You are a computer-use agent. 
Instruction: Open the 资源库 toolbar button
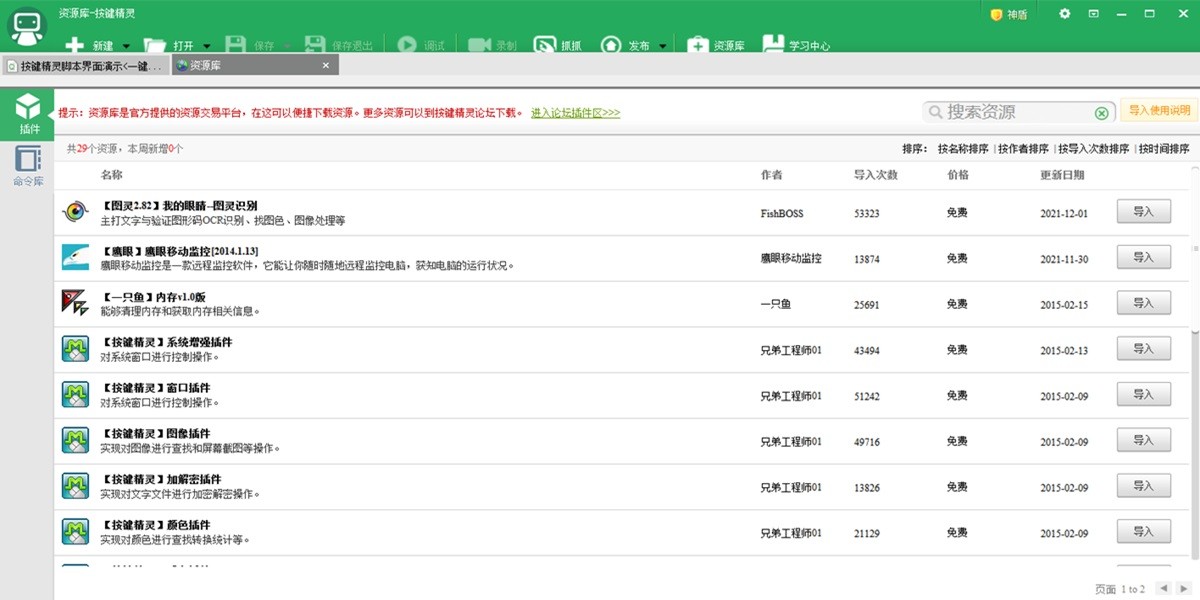click(697, 45)
